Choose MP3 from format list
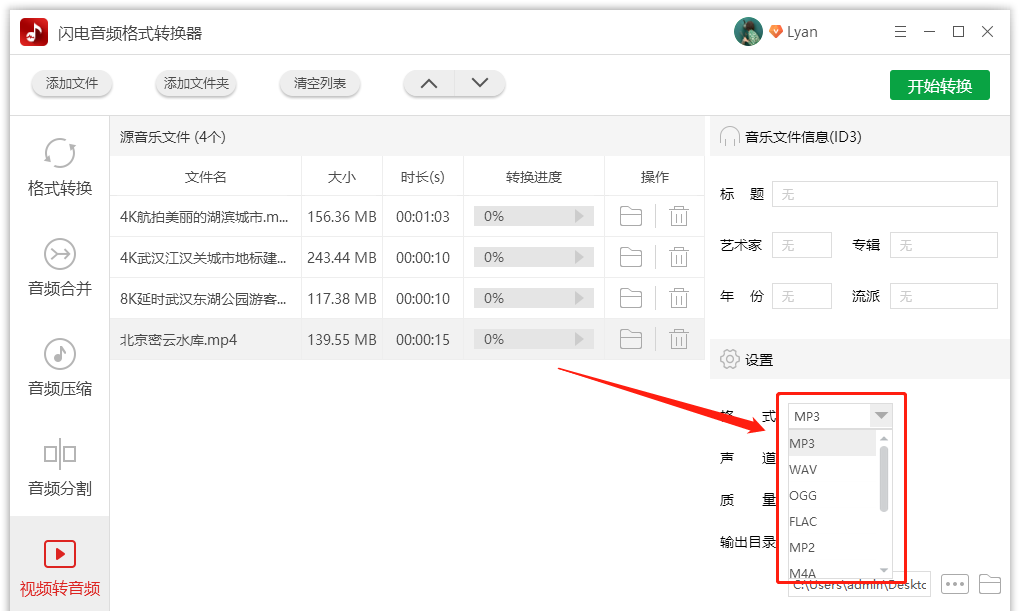The image size is (1020, 612). click(831, 444)
